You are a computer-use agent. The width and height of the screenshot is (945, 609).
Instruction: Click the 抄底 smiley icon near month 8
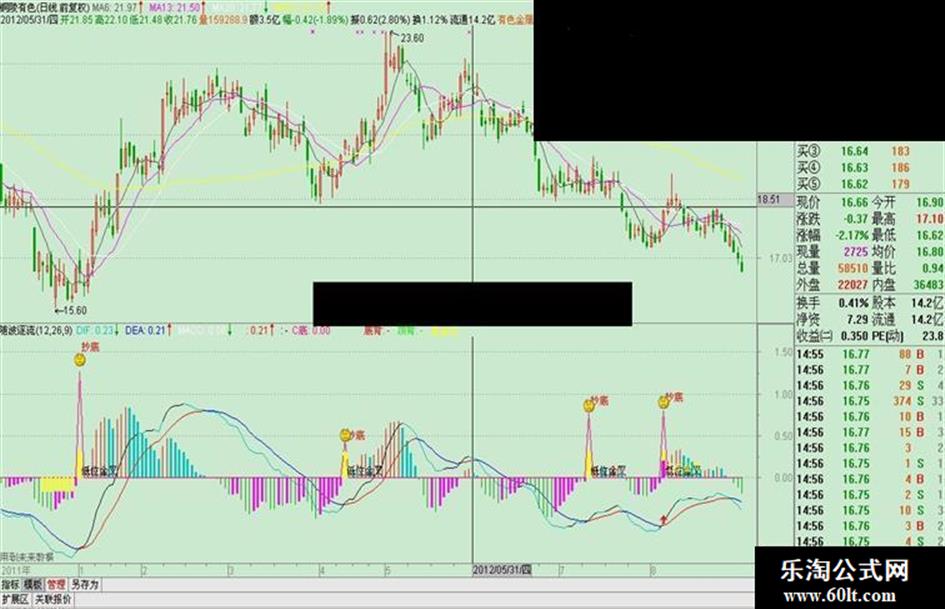[664, 402]
